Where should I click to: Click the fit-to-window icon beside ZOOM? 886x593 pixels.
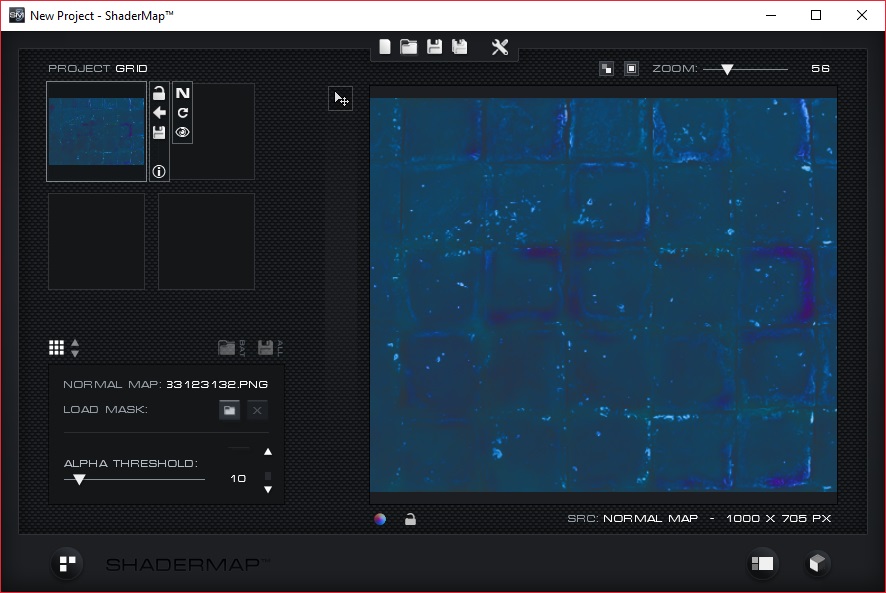pyautogui.click(x=631, y=68)
